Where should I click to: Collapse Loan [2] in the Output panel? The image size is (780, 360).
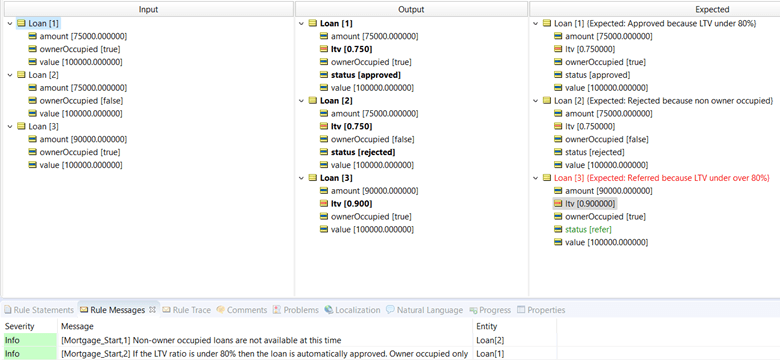click(x=301, y=101)
